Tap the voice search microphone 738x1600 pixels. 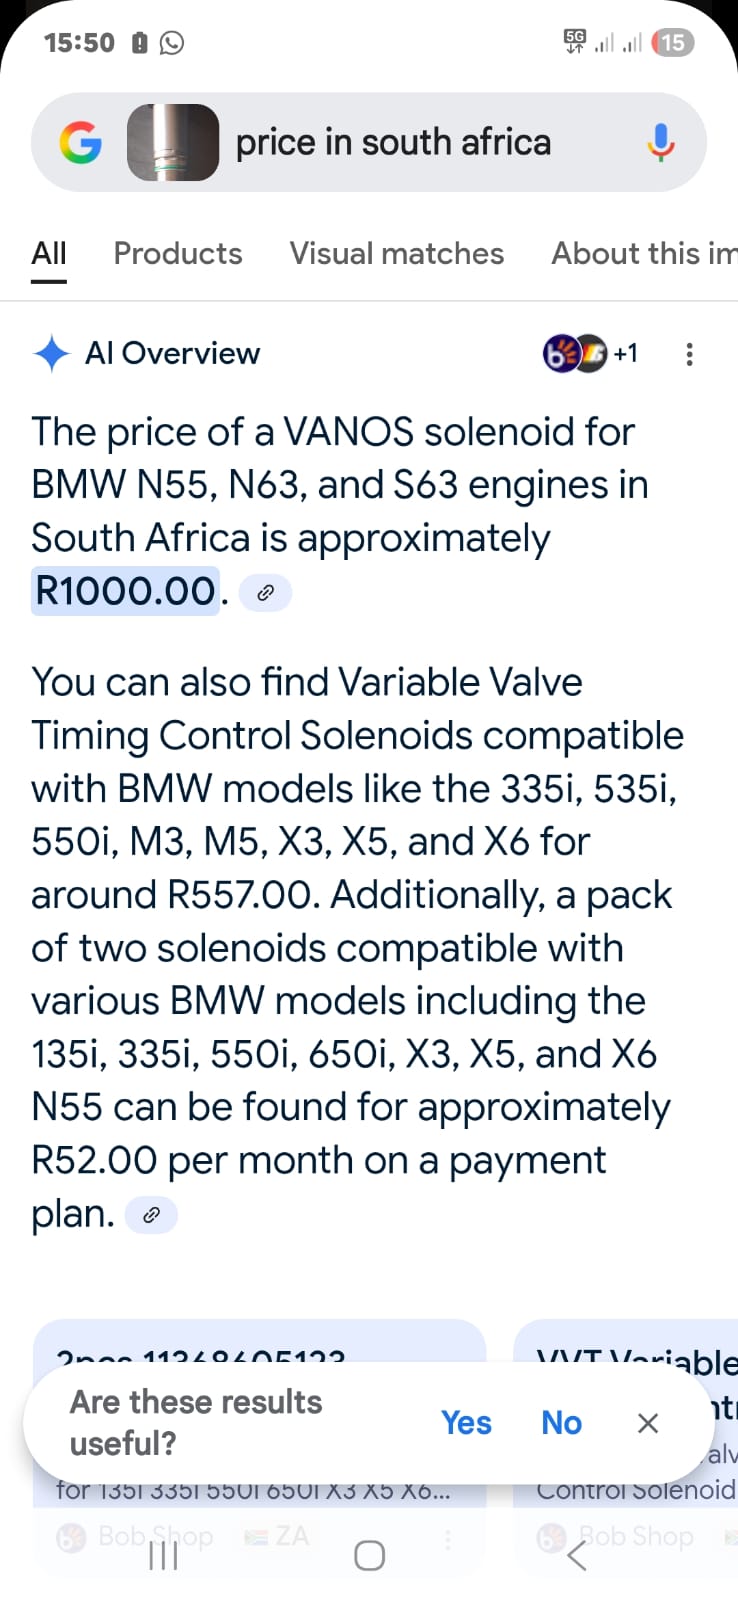pos(660,143)
